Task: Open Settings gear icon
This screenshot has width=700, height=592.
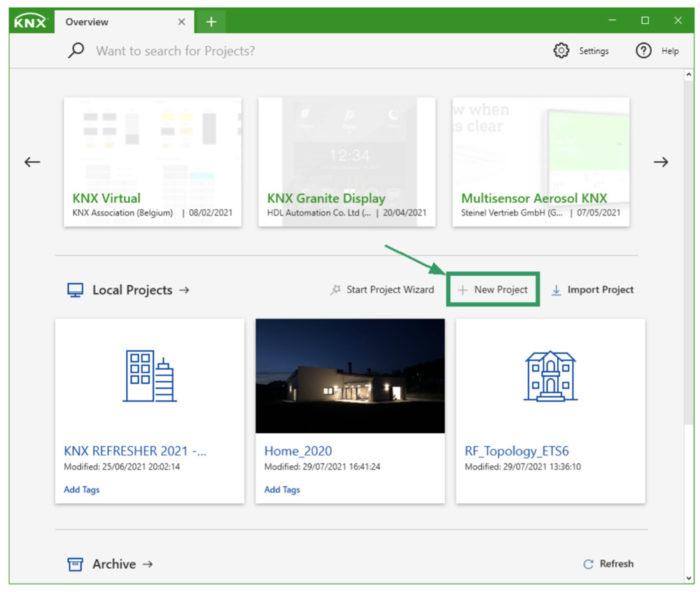Action: pos(561,50)
